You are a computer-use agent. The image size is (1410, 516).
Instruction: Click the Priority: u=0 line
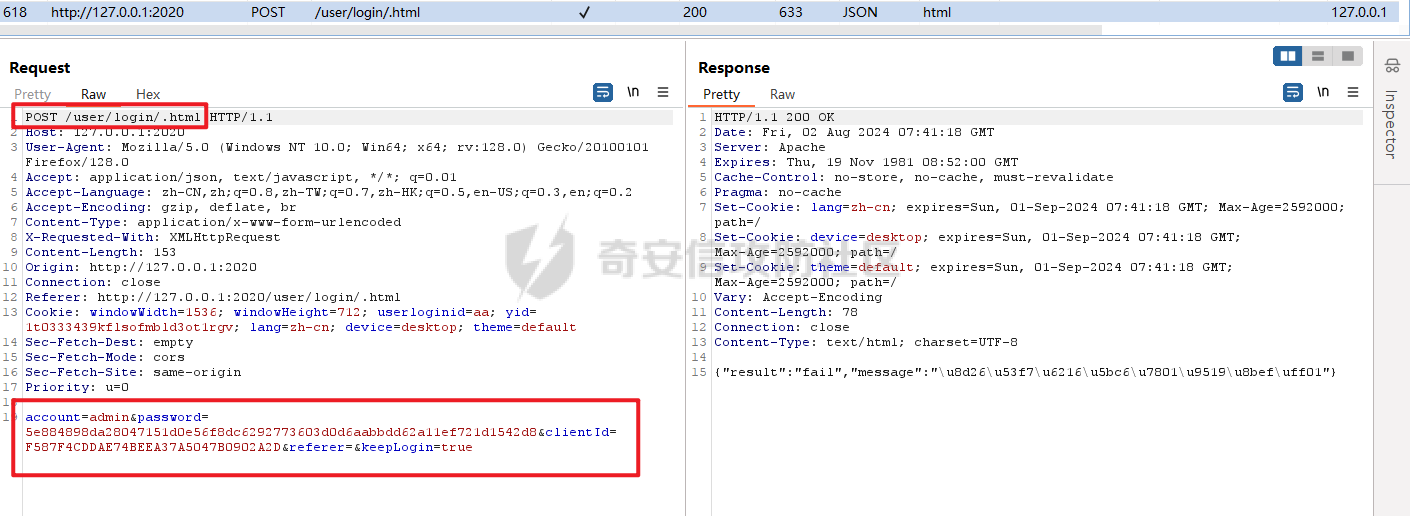click(x=77, y=387)
